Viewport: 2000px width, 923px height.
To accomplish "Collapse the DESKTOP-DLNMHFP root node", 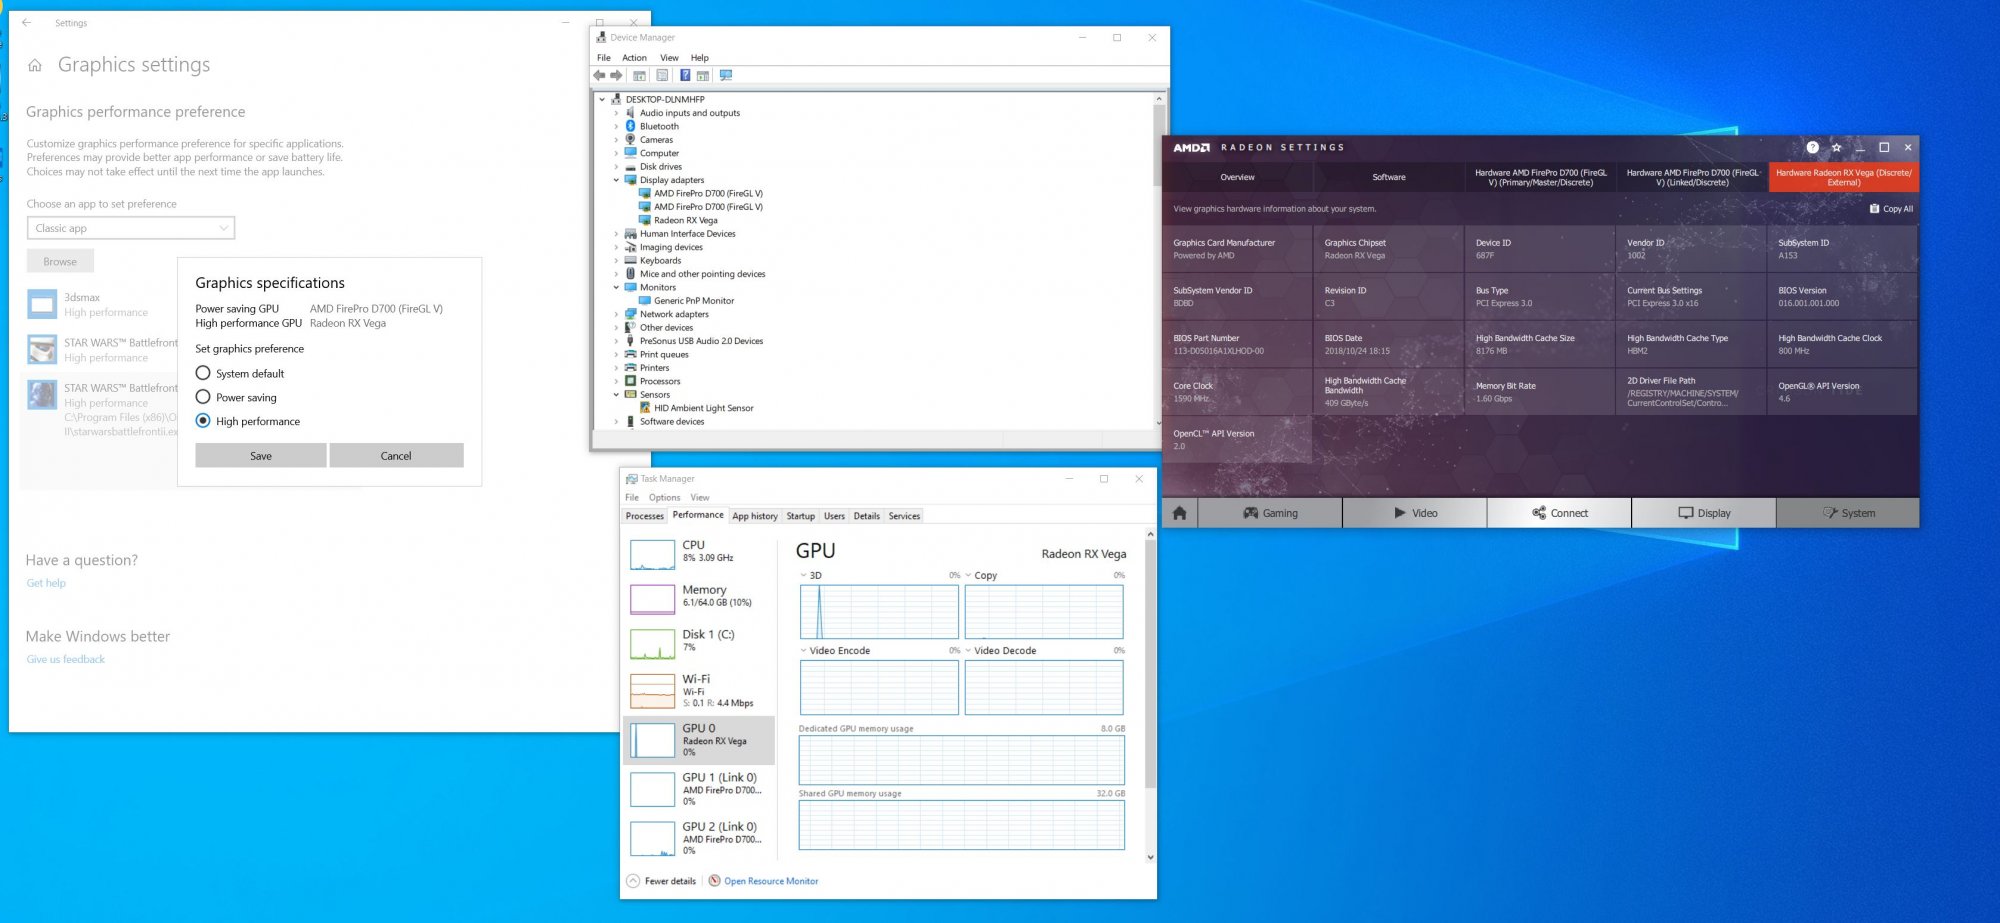I will click(x=602, y=100).
